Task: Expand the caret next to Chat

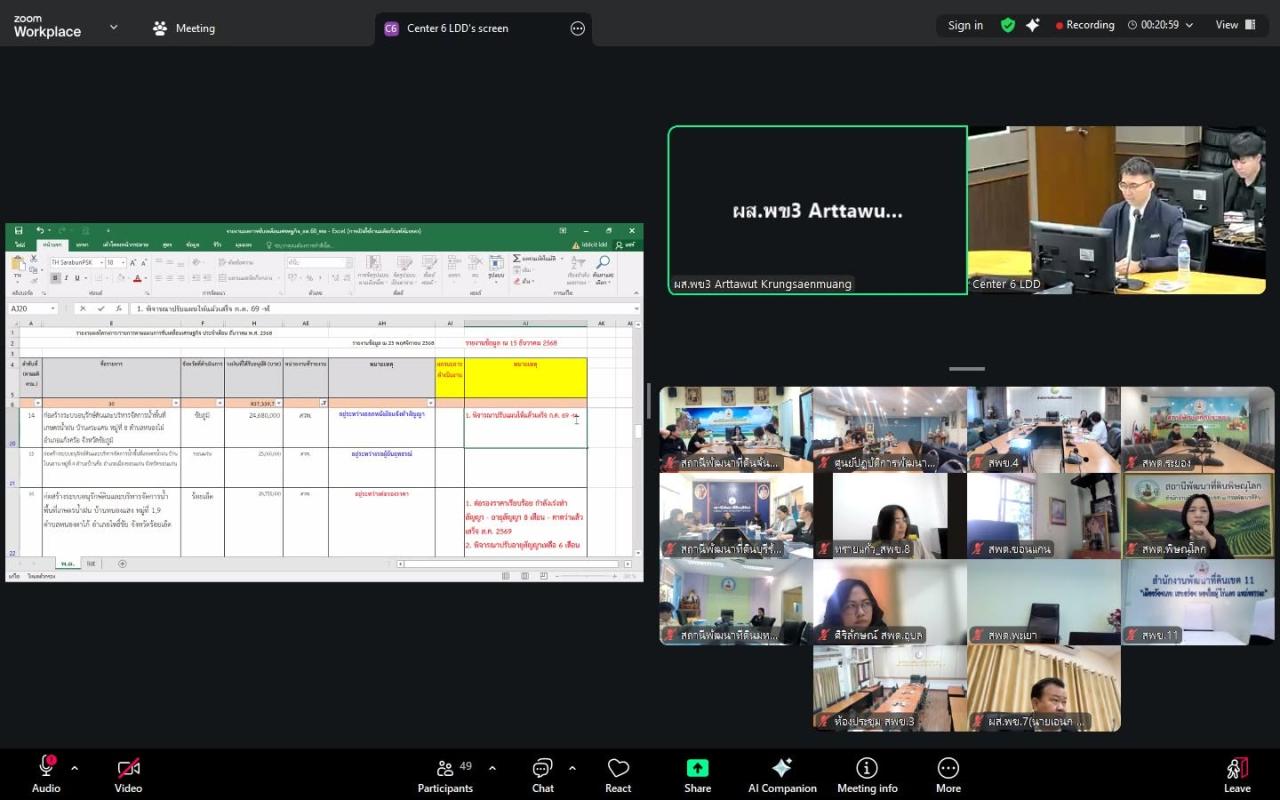Action: [x=572, y=768]
